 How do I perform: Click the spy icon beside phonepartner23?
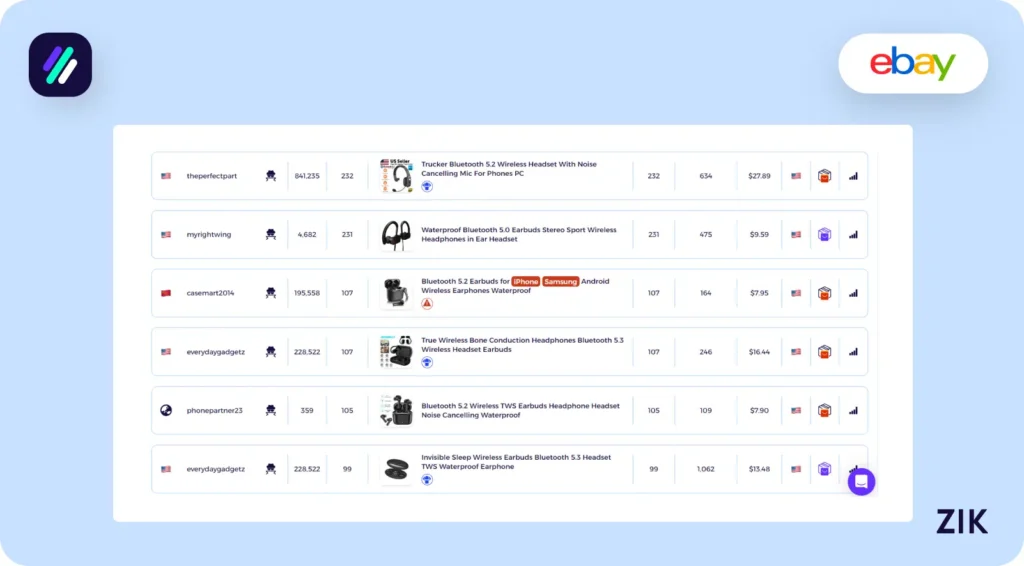tap(270, 410)
